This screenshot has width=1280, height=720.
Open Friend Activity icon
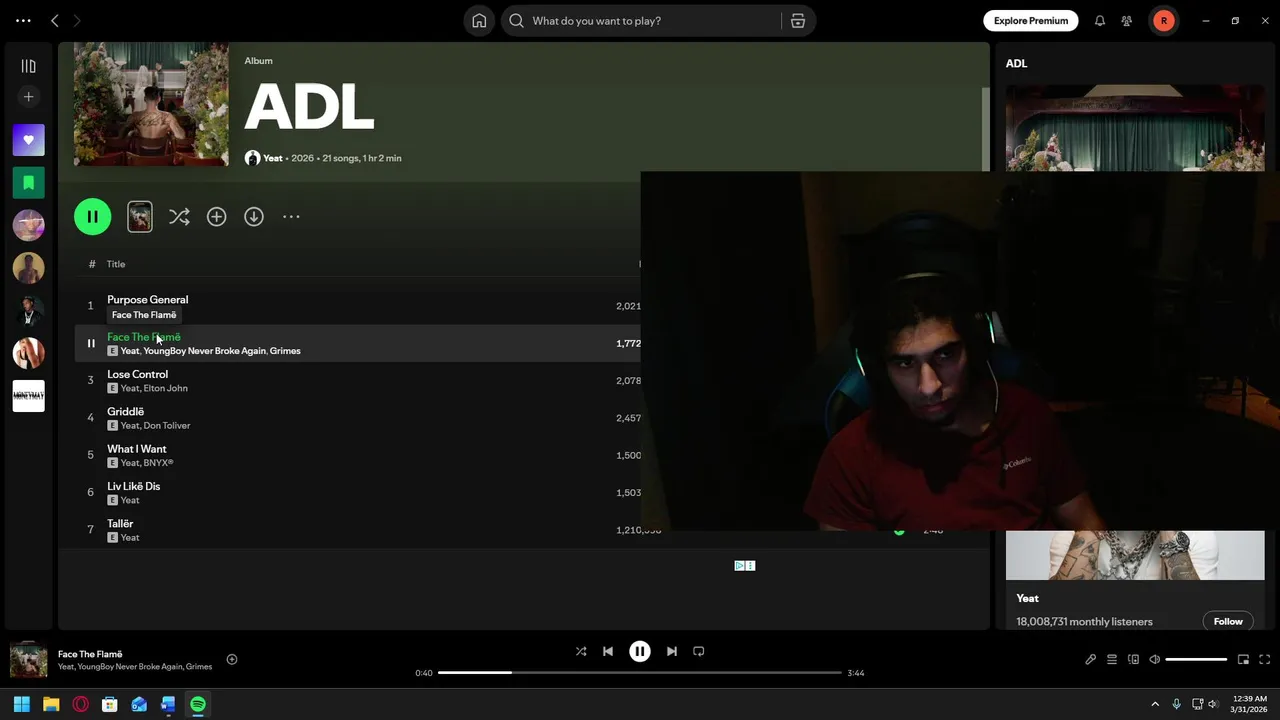[x=1127, y=21]
